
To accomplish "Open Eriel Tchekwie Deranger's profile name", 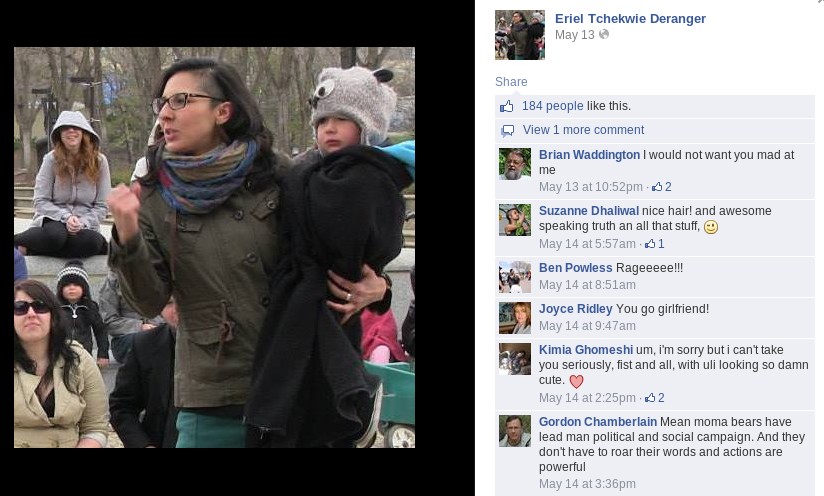I will click(630, 18).
